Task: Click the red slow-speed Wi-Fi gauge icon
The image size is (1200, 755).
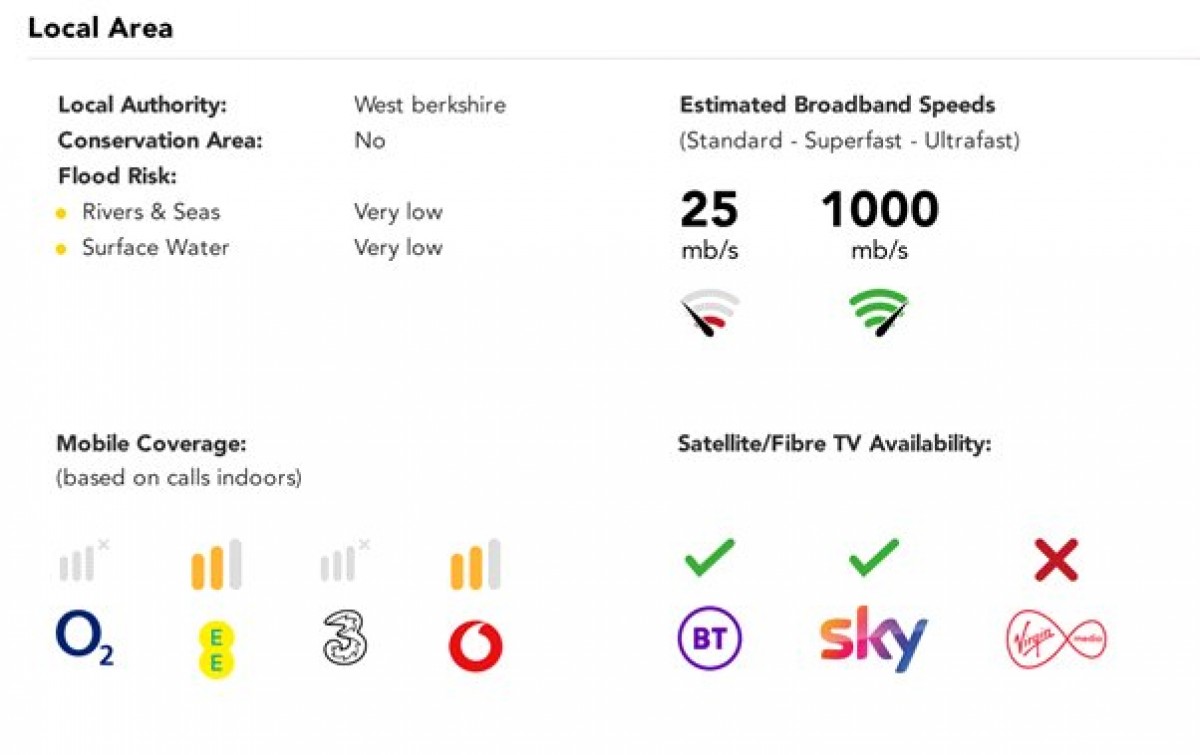Action: coord(709,314)
